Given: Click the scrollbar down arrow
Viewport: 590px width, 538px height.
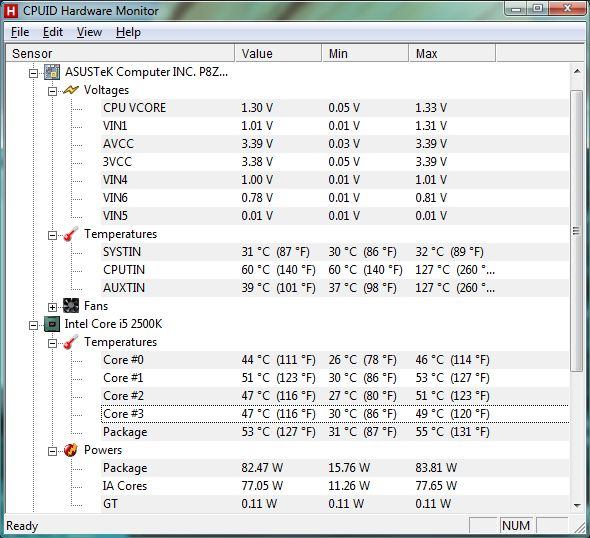Looking at the screenshot, I should pyautogui.click(x=577, y=506).
